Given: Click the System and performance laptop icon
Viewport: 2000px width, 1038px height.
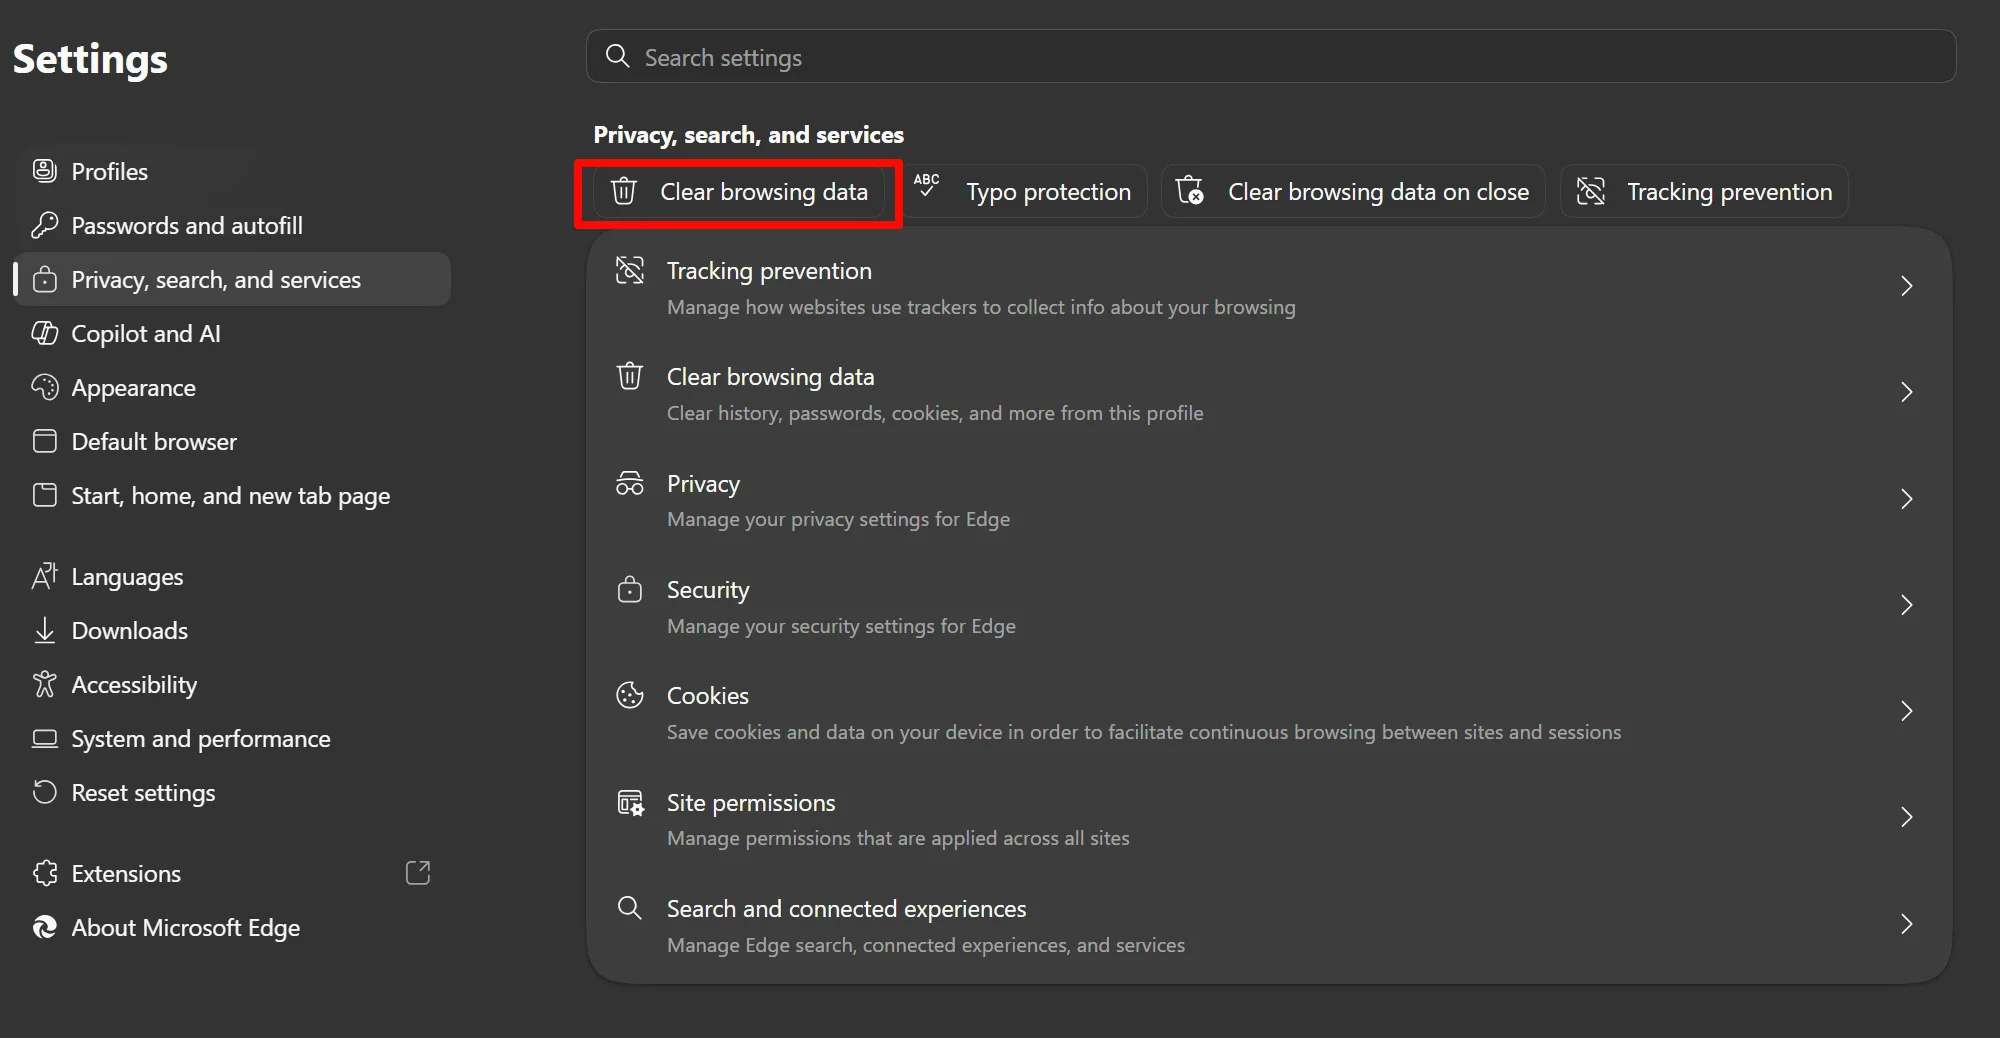Looking at the screenshot, I should (45, 738).
